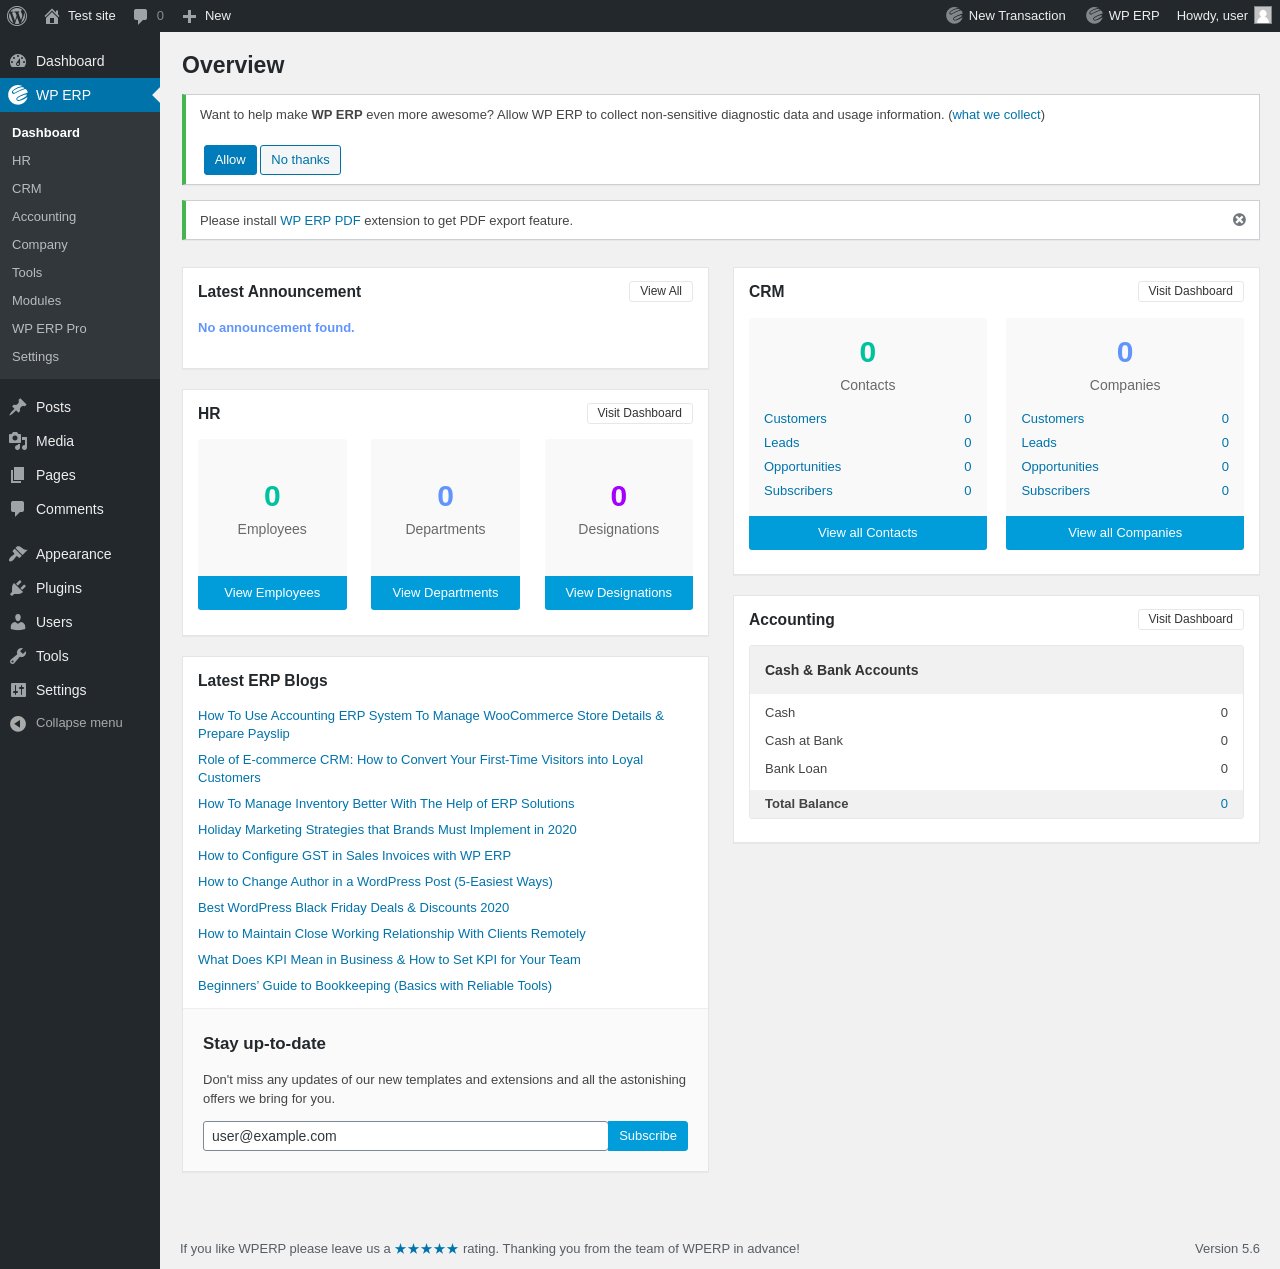
Task: Click the Appearance paintbrush icon
Action: pos(18,554)
